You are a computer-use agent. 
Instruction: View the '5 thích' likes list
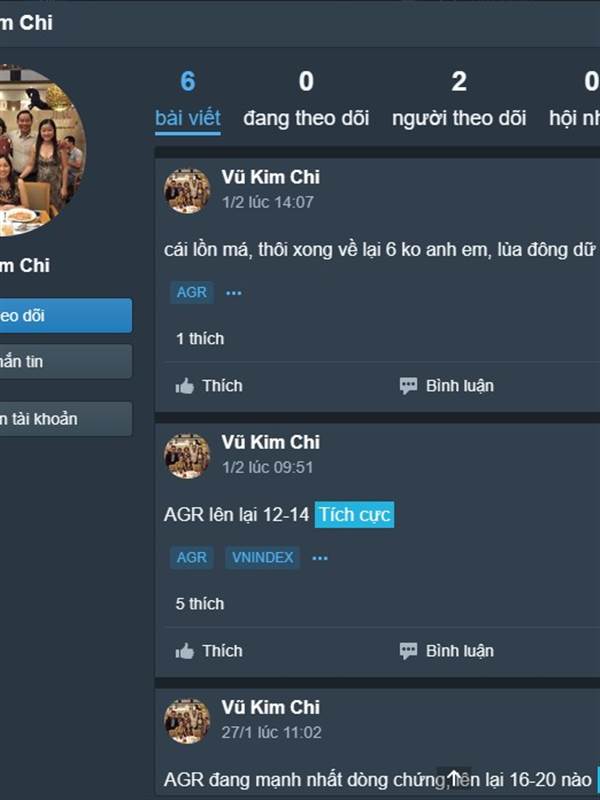click(199, 604)
